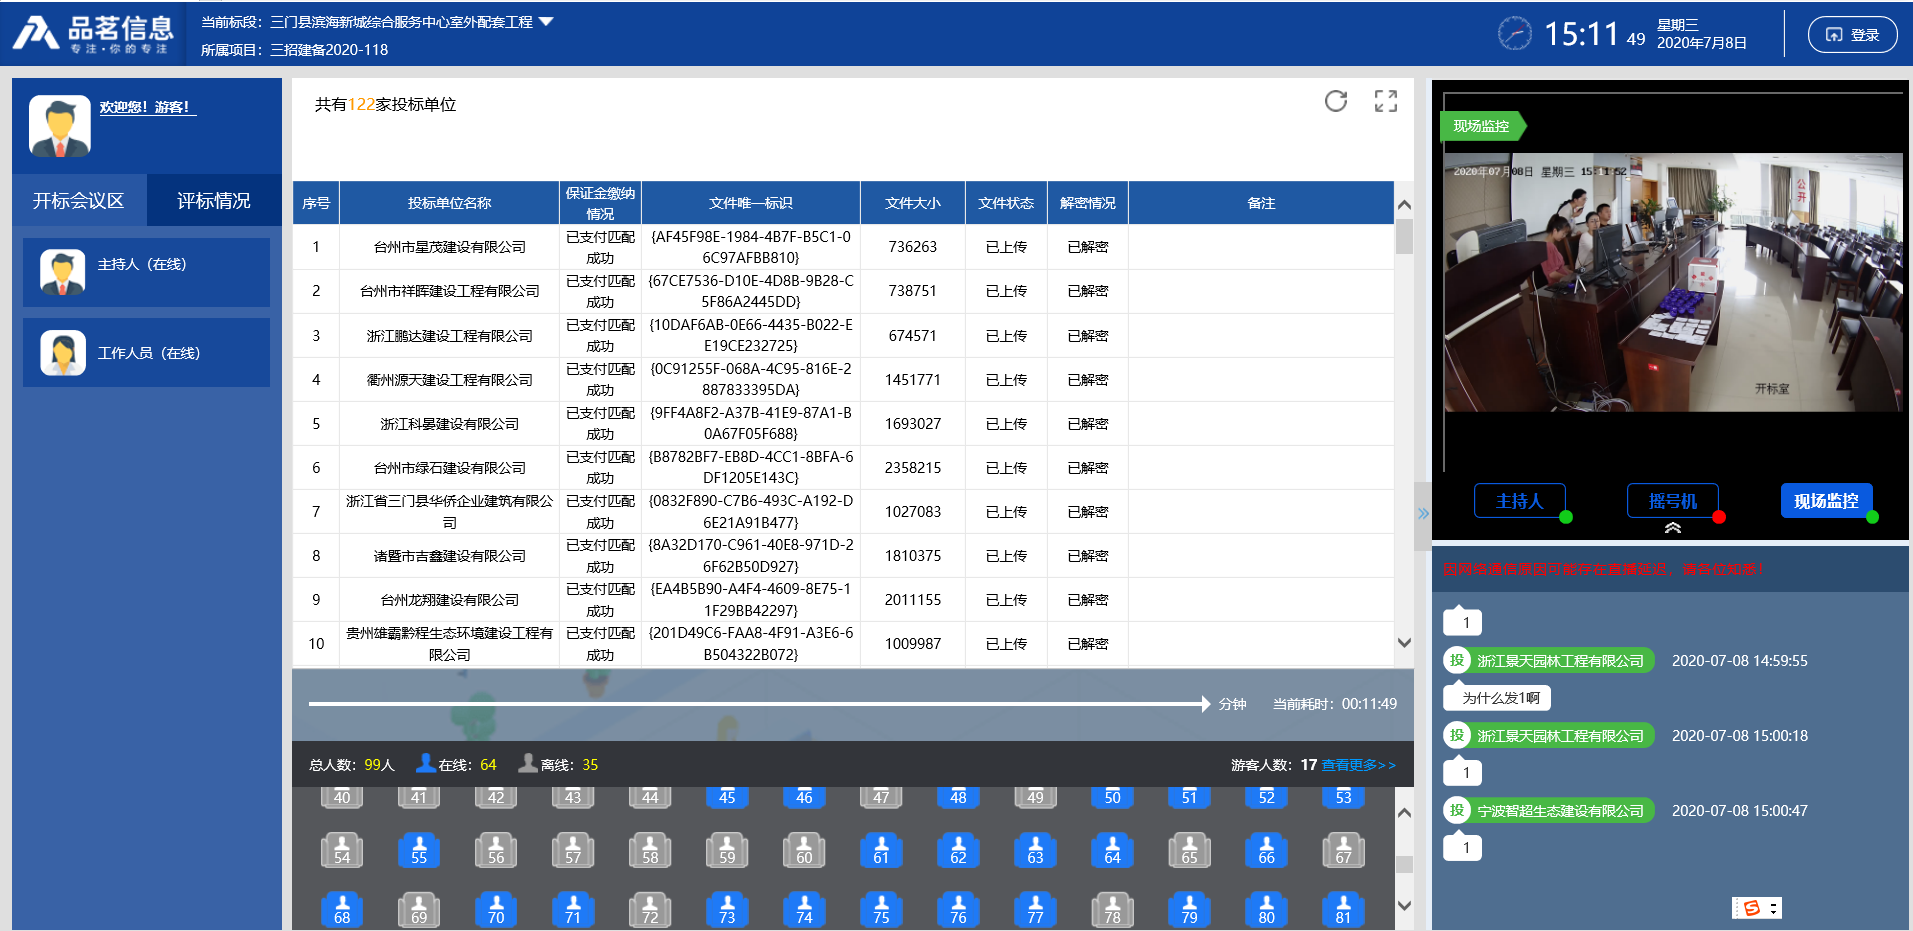Screen dimensions: 1913x931
Task: Click the 解密情况 column header
Action: point(1087,203)
